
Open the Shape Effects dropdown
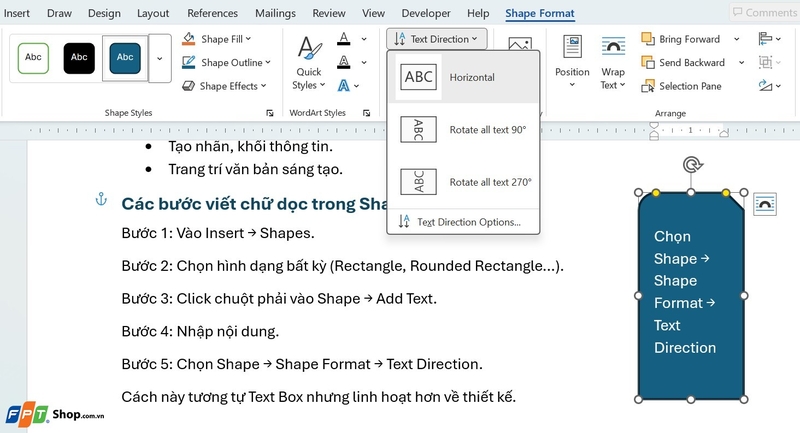224,86
